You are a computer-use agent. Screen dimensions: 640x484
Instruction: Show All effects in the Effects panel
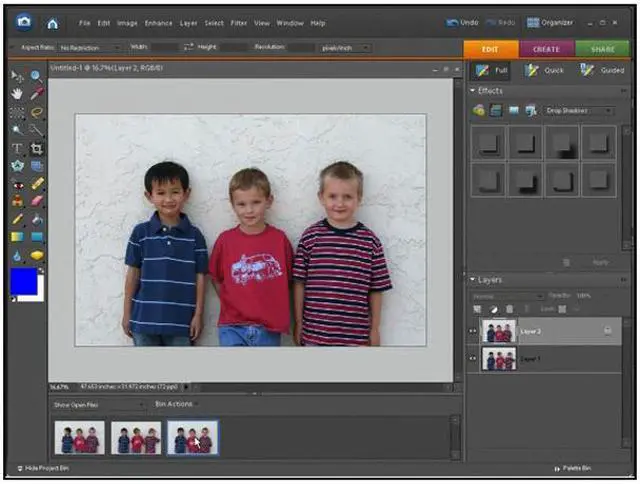point(531,110)
